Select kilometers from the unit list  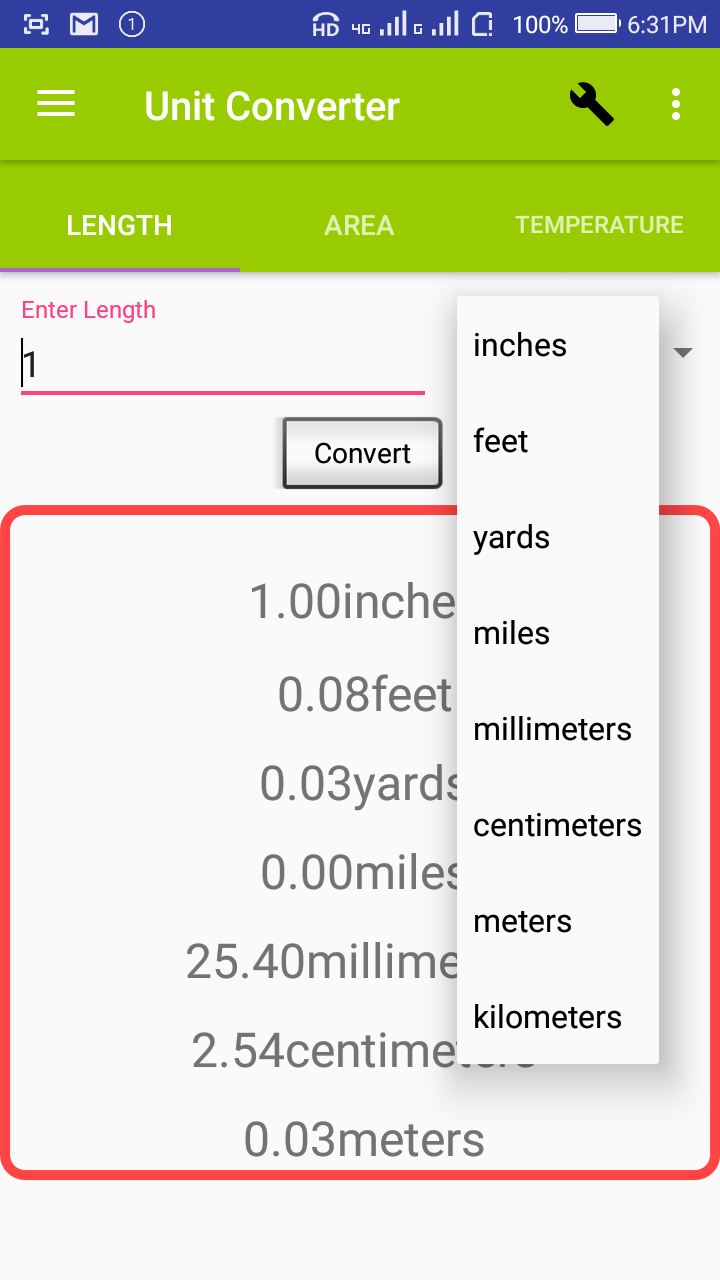pyautogui.click(x=547, y=1017)
